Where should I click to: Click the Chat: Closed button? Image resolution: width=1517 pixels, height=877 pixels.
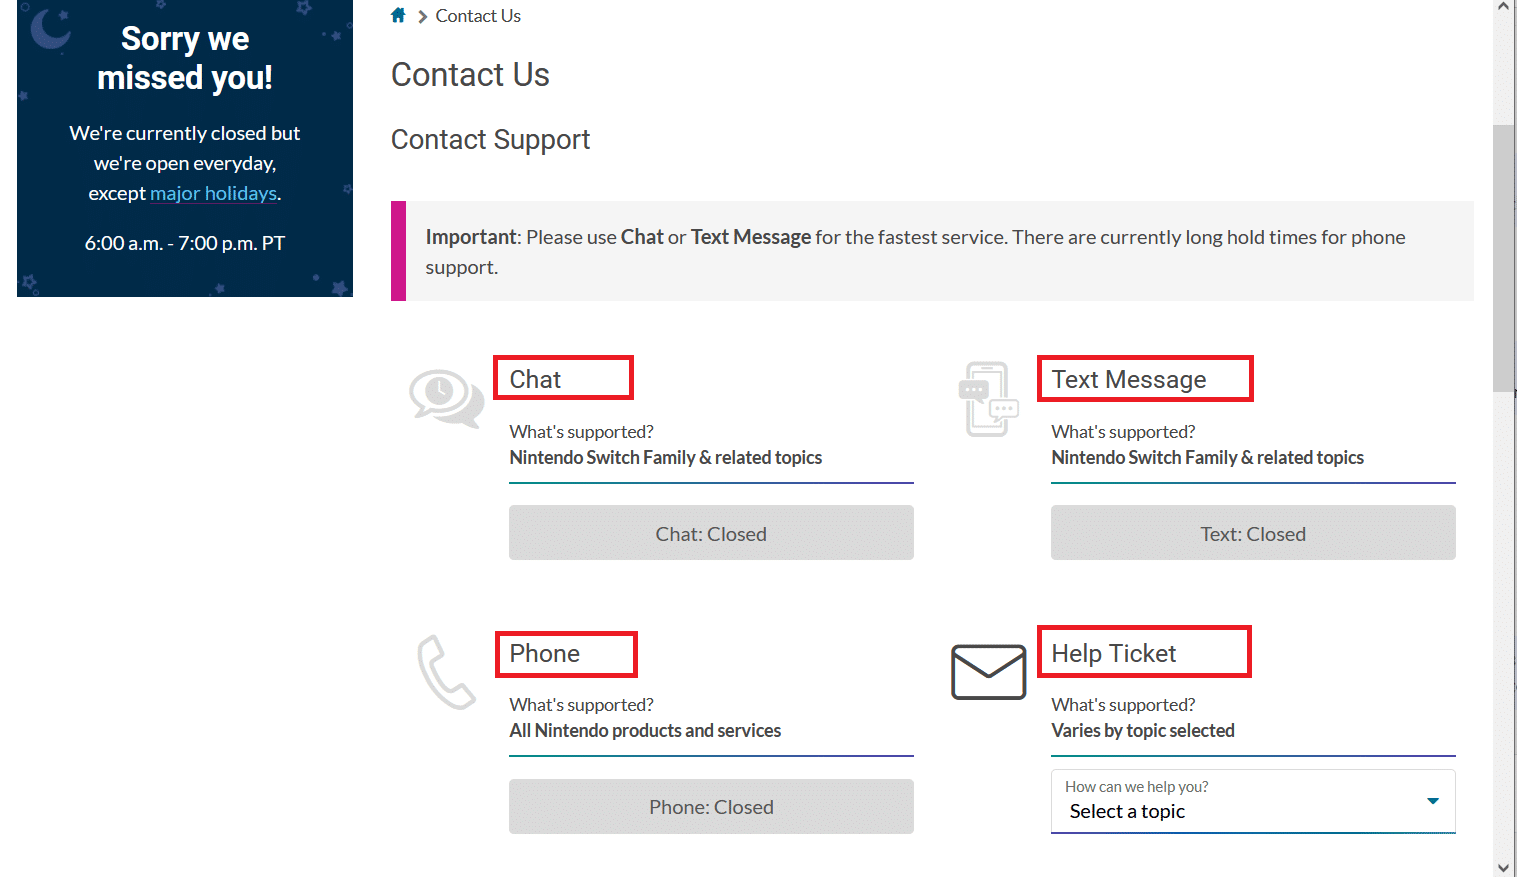click(711, 533)
